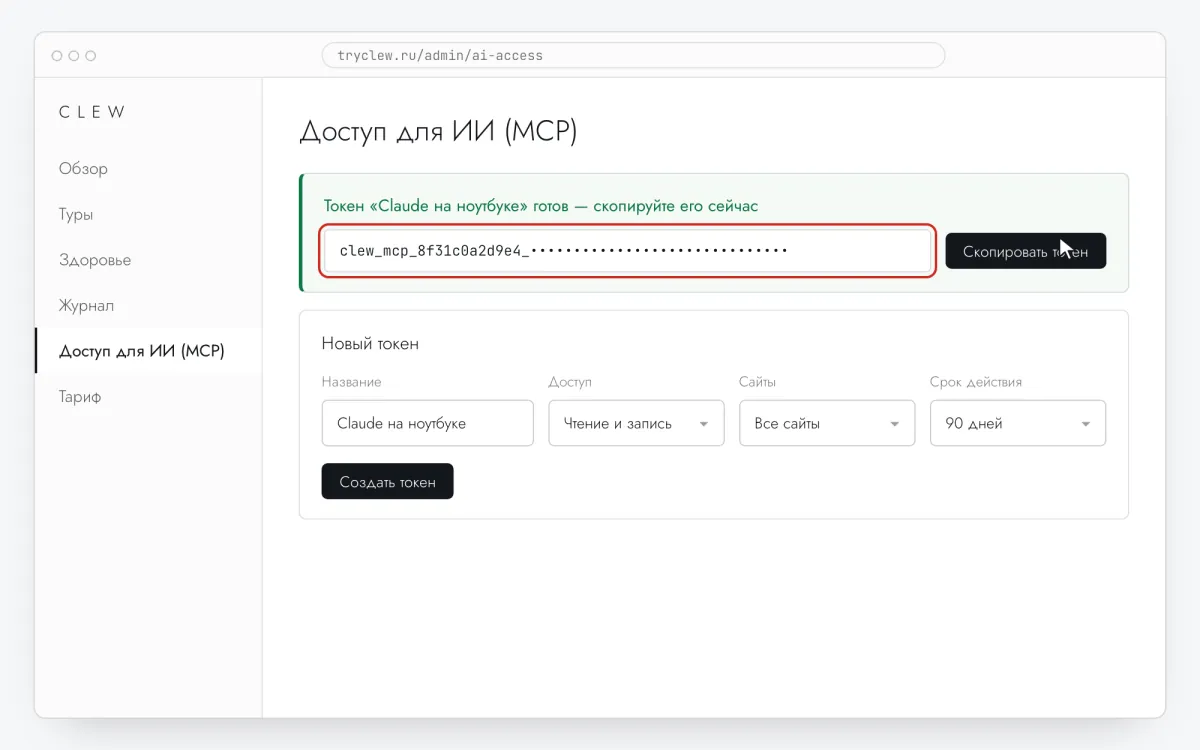Click the address bar tryclew.ru/admin/ai-access

[x=633, y=55]
